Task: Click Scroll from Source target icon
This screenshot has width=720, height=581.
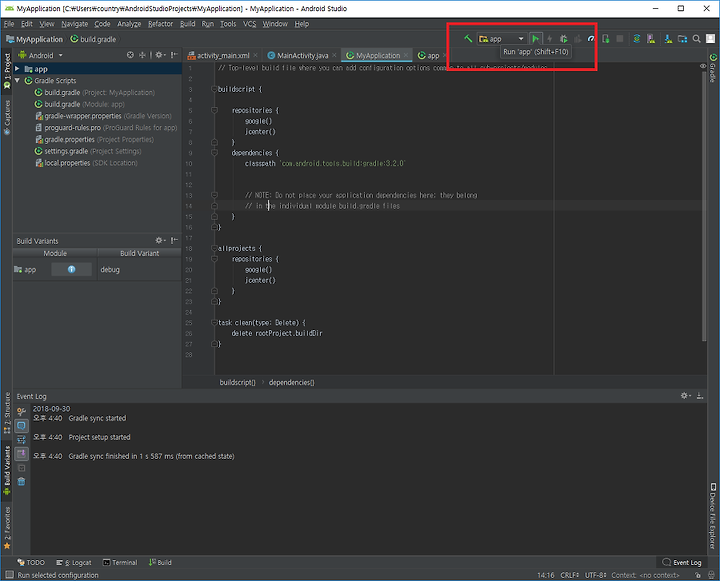Action: [x=130, y=55]
